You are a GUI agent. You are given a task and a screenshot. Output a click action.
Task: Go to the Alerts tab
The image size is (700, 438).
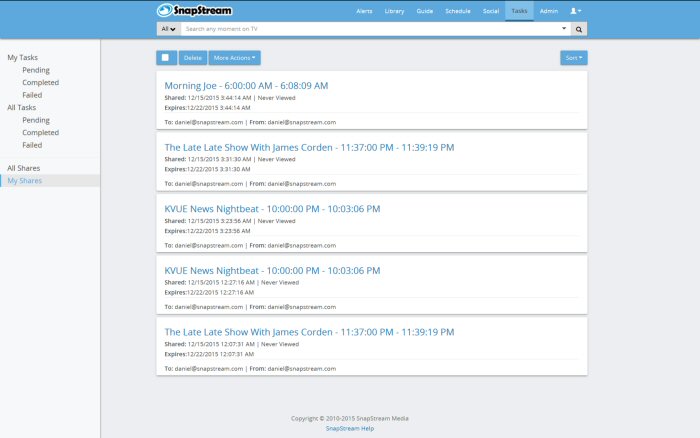coord(364,11)
